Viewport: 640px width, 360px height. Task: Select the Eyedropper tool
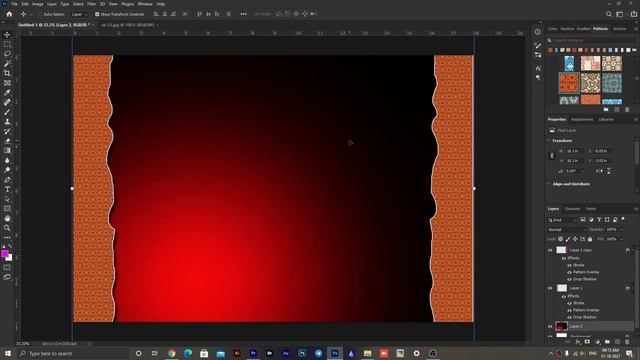7,93
